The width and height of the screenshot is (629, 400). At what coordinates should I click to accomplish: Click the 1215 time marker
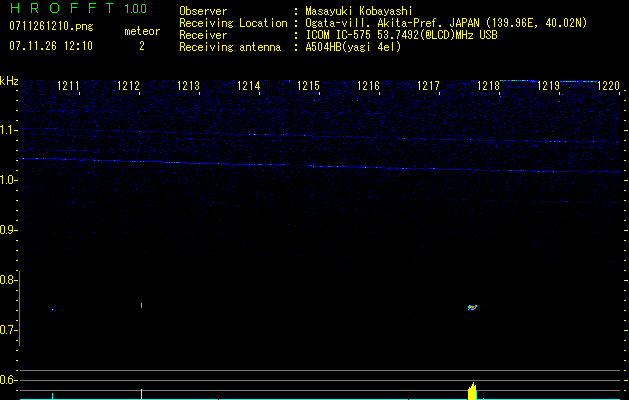[x=308, y=86]
